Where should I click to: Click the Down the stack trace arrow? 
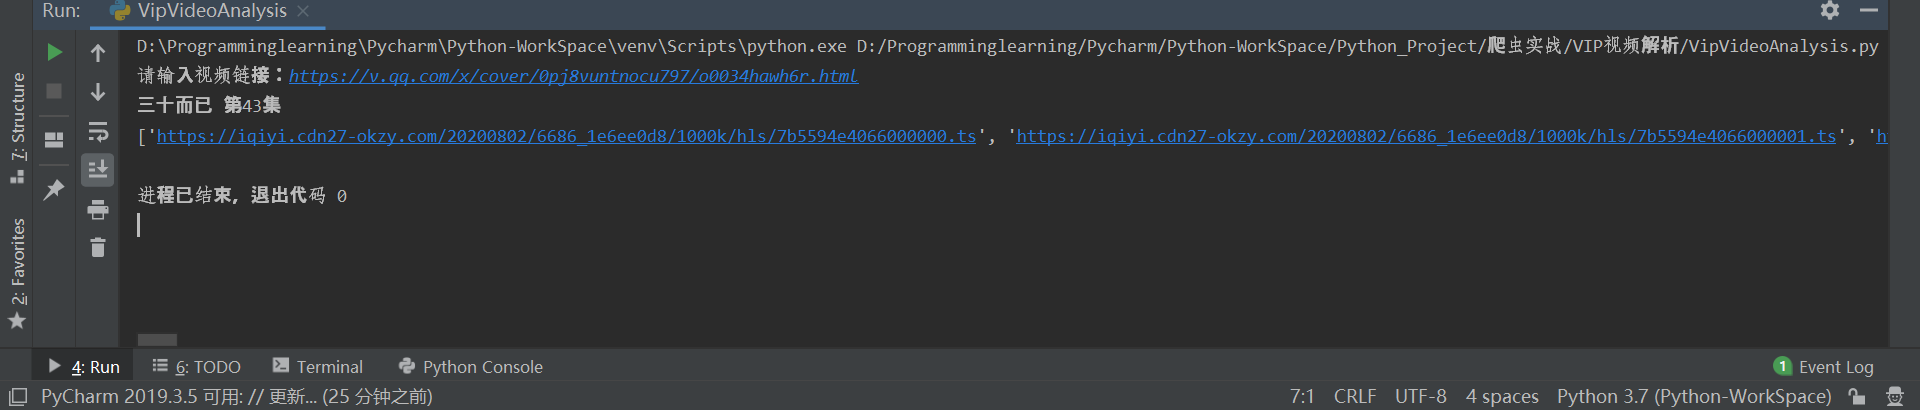98,92
